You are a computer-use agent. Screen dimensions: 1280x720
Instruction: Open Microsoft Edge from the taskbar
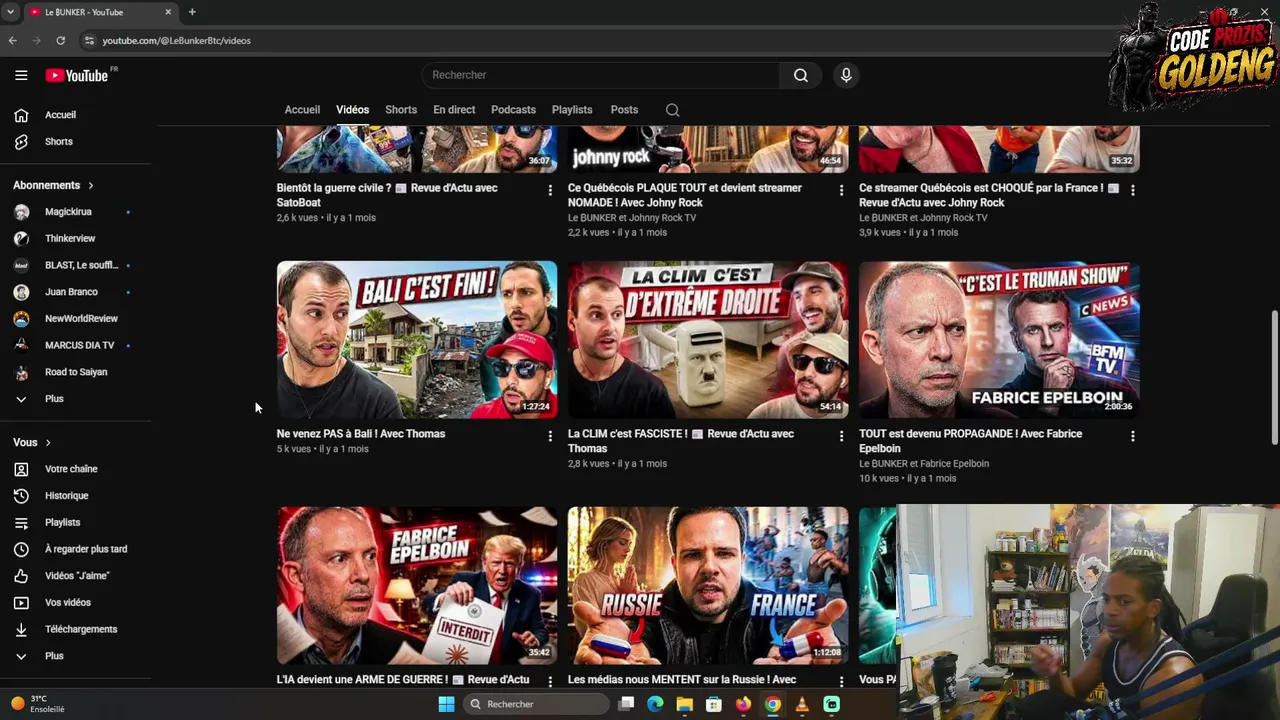click(655, 704)
